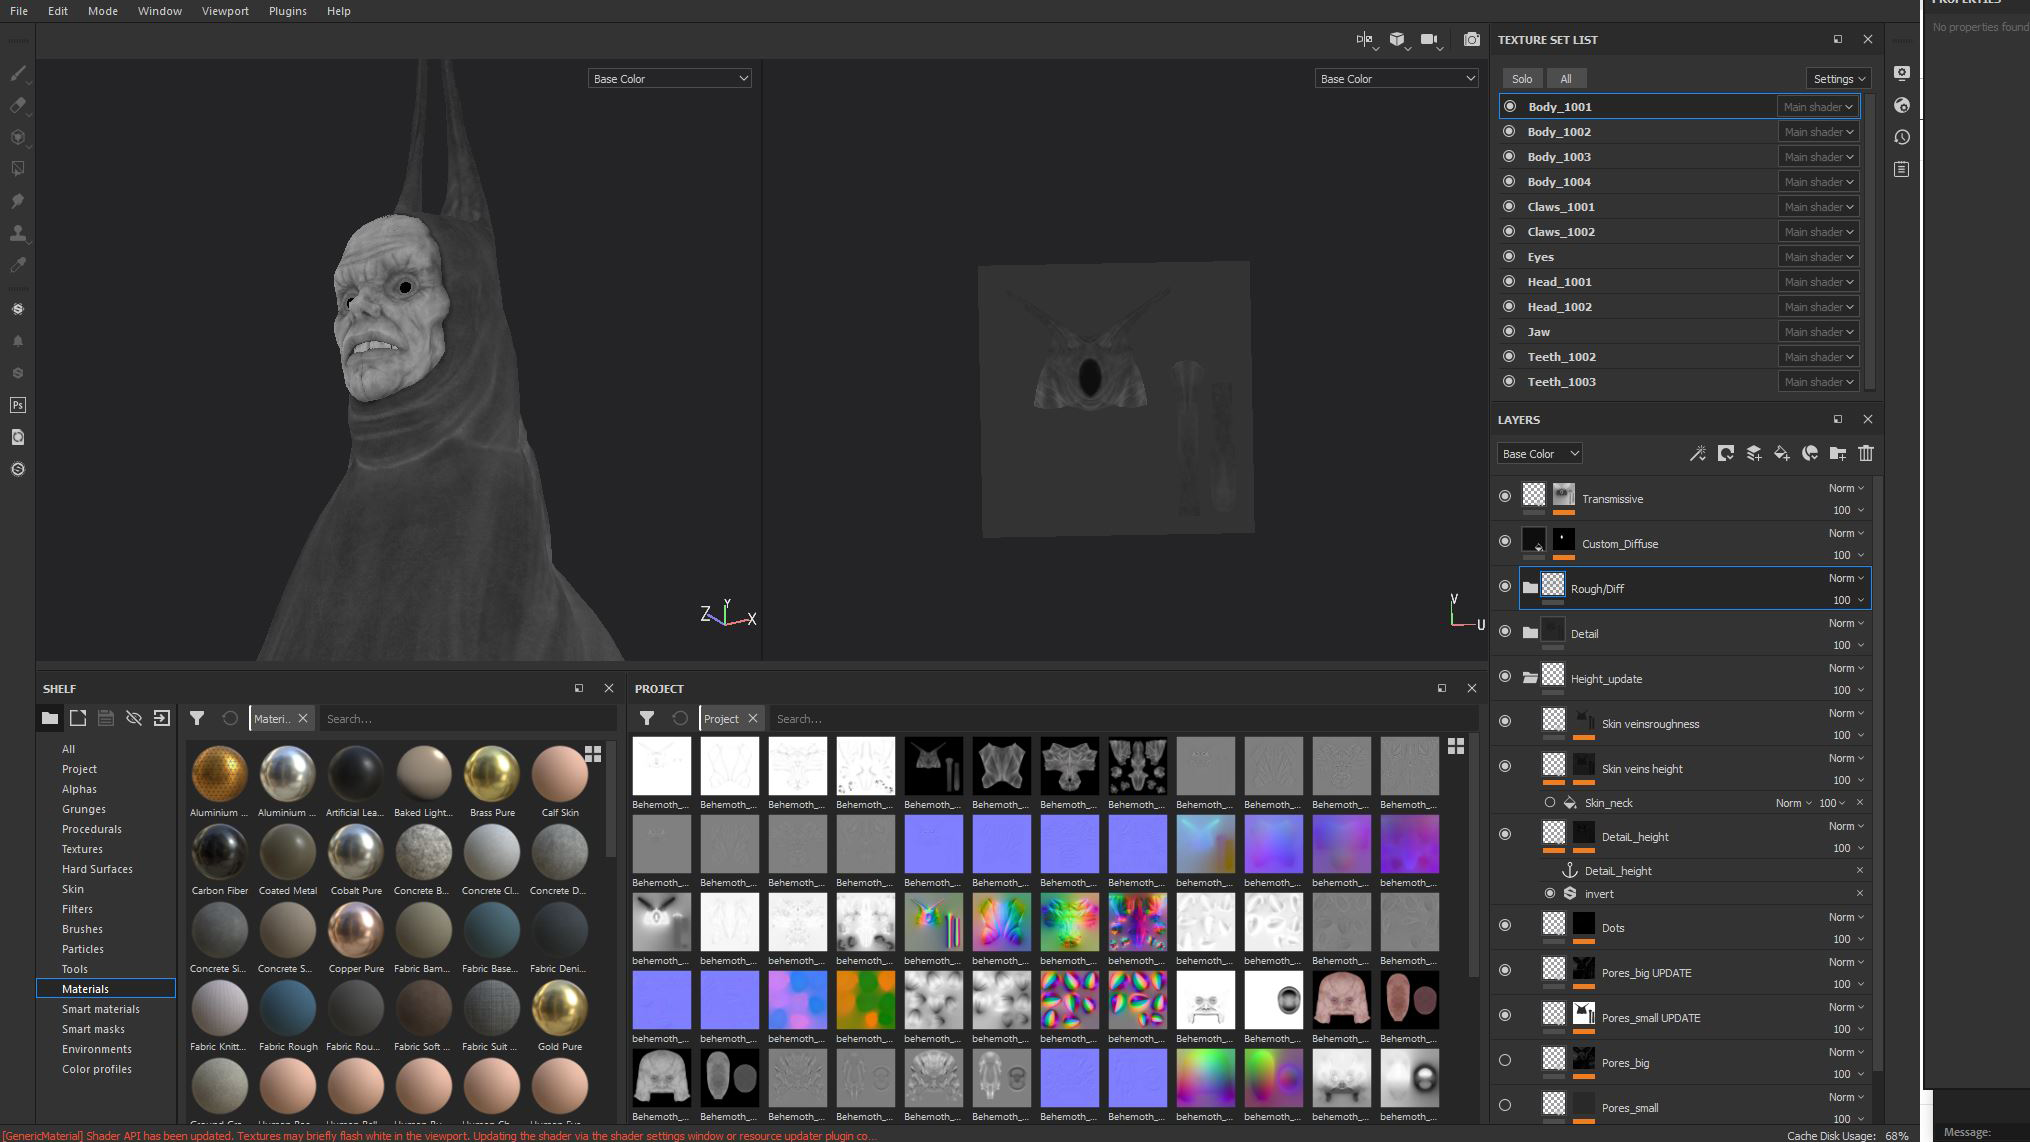The height and width of the screenshot is (1142, 2030).
Task: Click the Export to Photoshop icon
Action: tap(17, 405)
